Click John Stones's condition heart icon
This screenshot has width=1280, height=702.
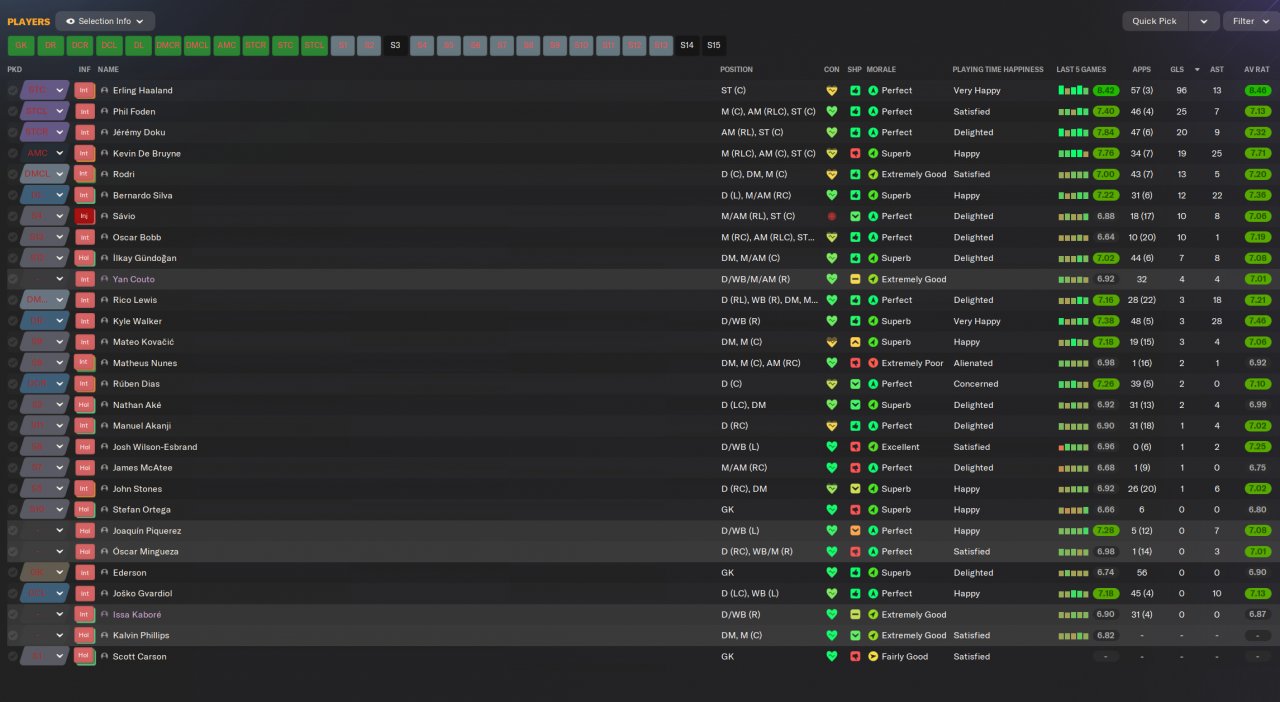point(831,489)
